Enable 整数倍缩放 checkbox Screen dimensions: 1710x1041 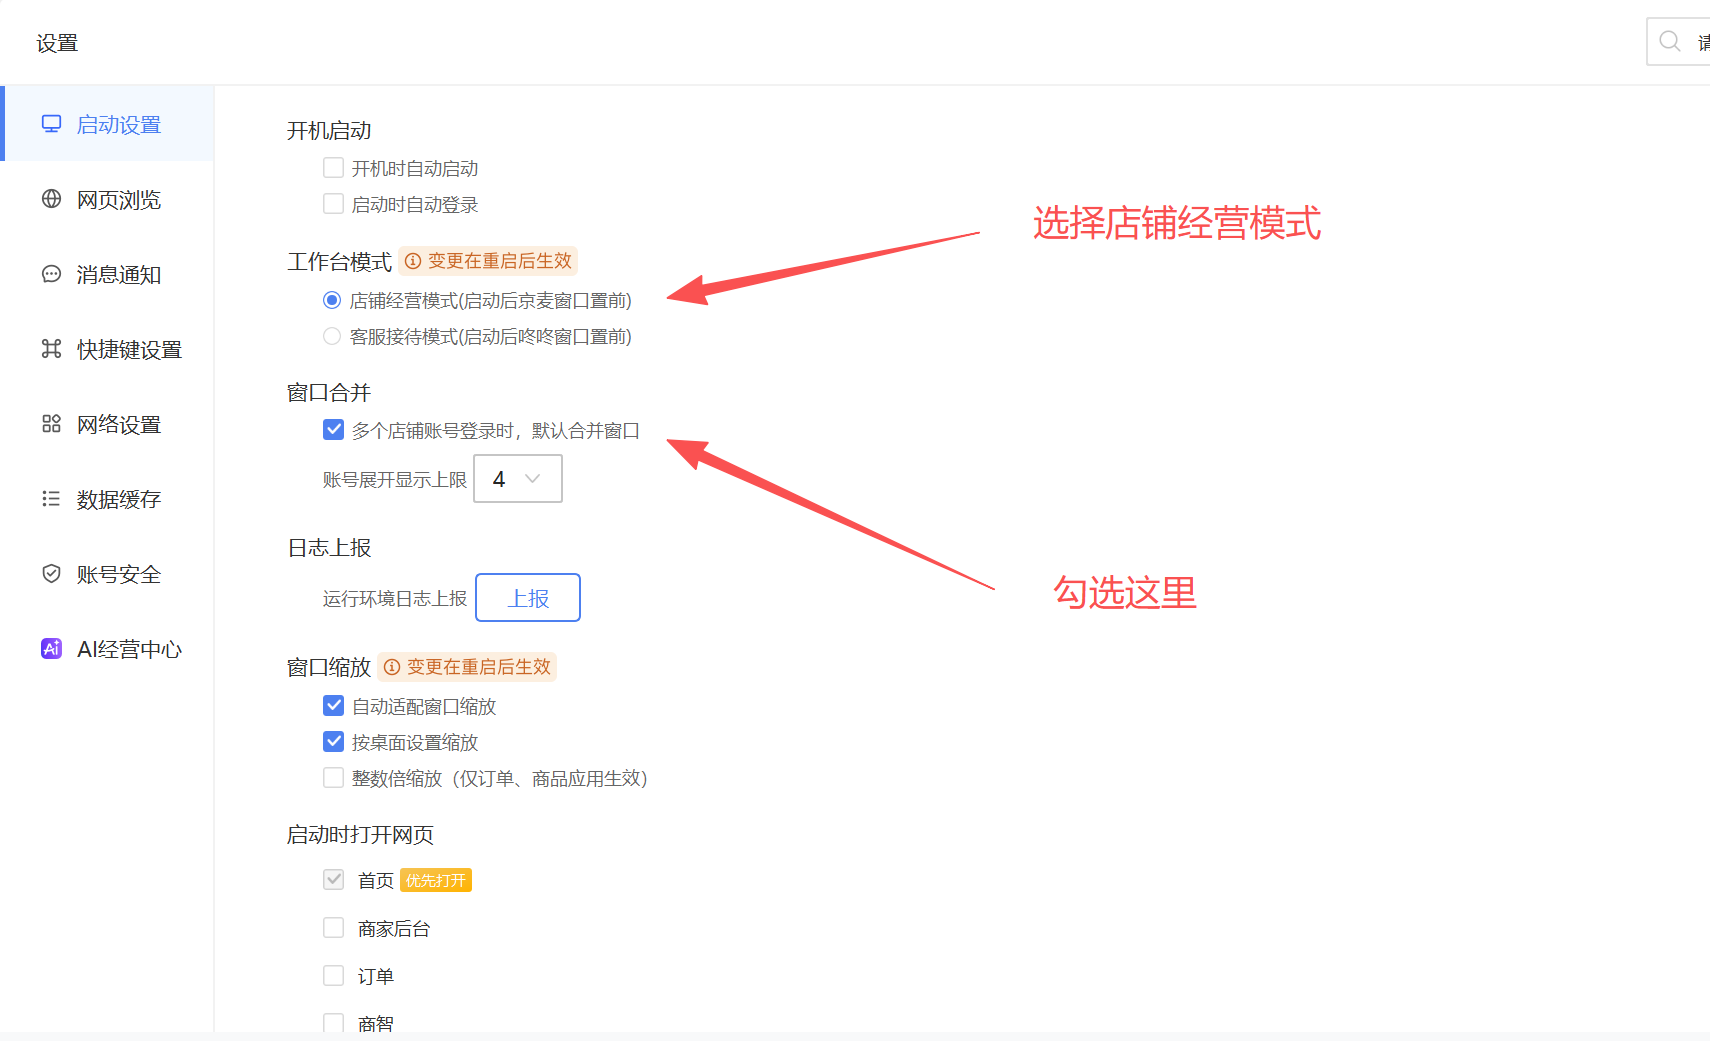pyautogui.click(x=334, y=778)
